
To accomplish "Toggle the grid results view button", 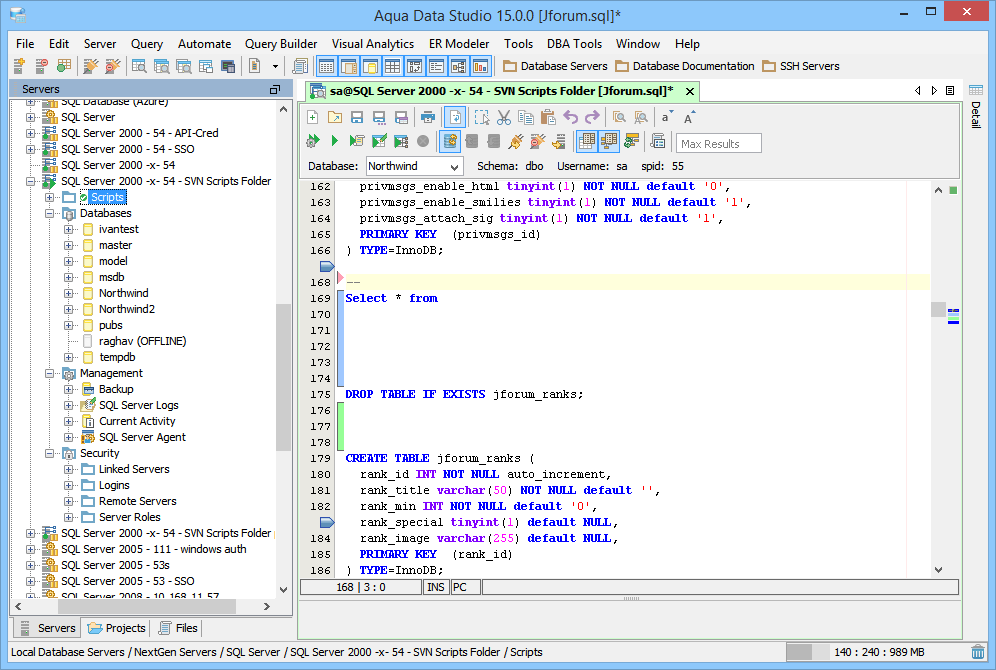I will (x=587, y=141).
